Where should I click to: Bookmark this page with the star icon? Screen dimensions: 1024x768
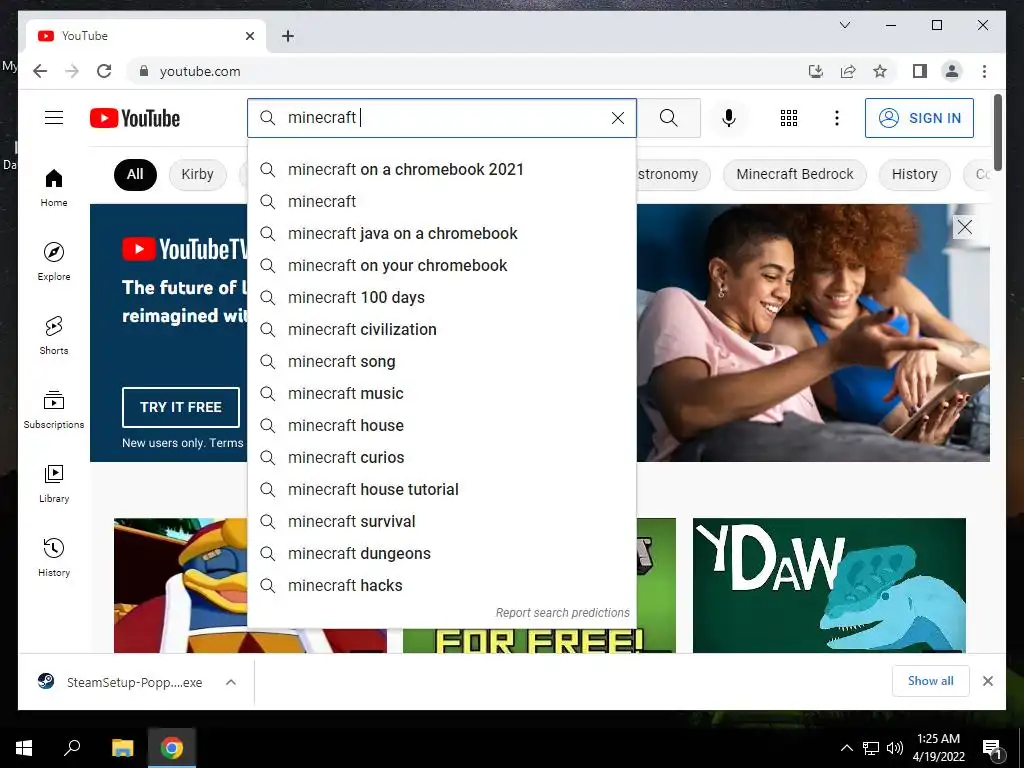[880, 71]
